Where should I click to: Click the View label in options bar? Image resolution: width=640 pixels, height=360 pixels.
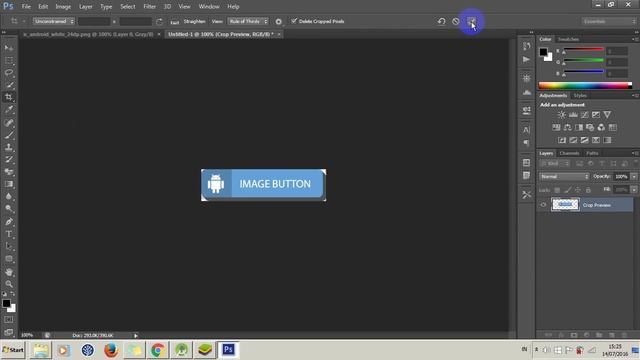(x=217, y=21)
